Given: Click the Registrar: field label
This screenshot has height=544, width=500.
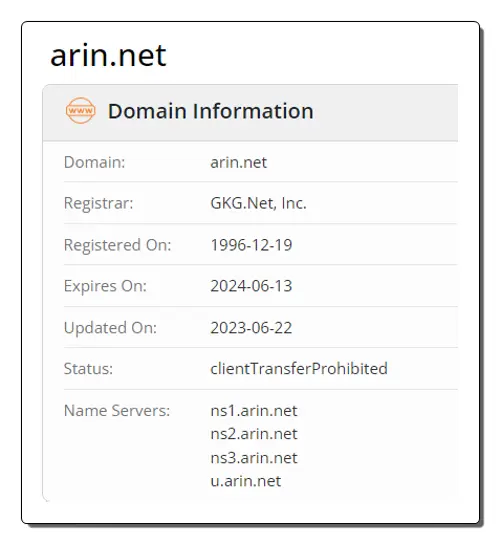Looking at the screenshot, I should point(99,203).
